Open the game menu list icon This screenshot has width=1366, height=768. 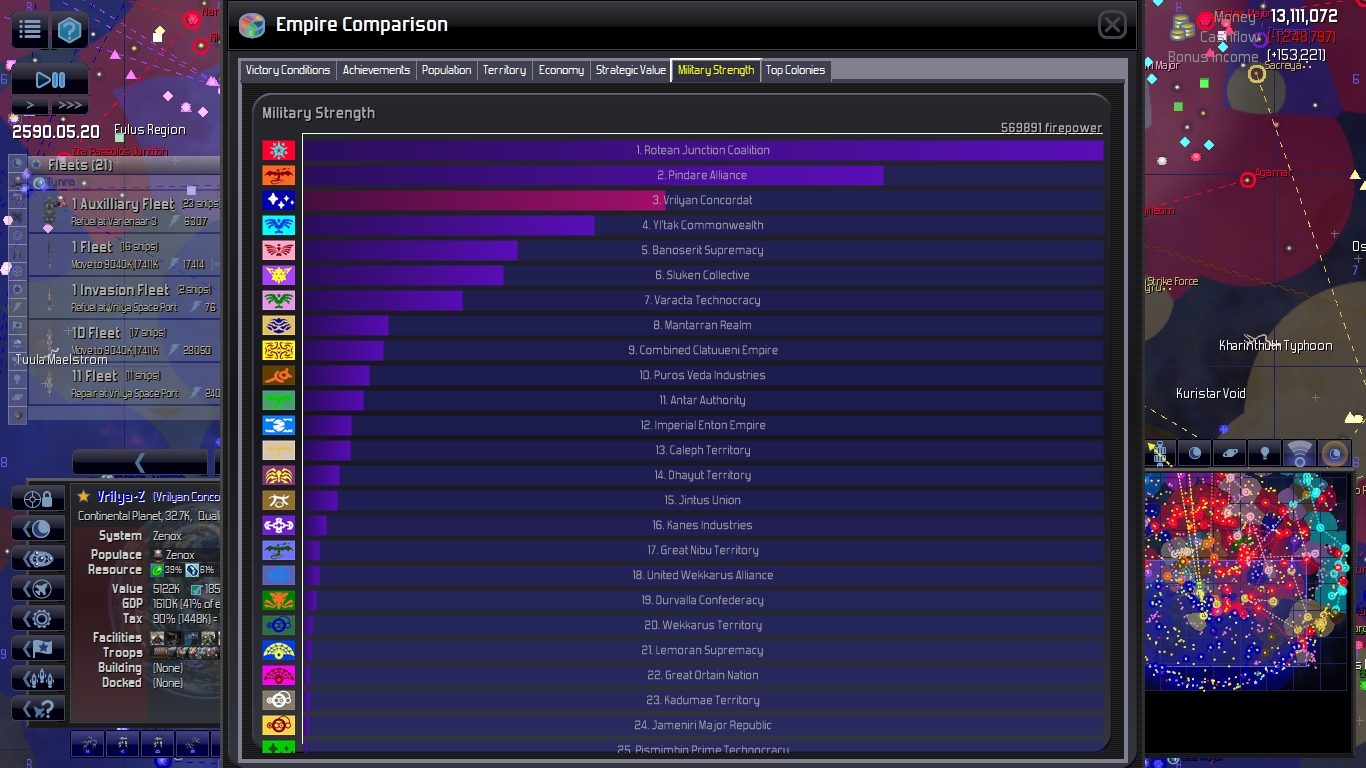tap(30, 31)
